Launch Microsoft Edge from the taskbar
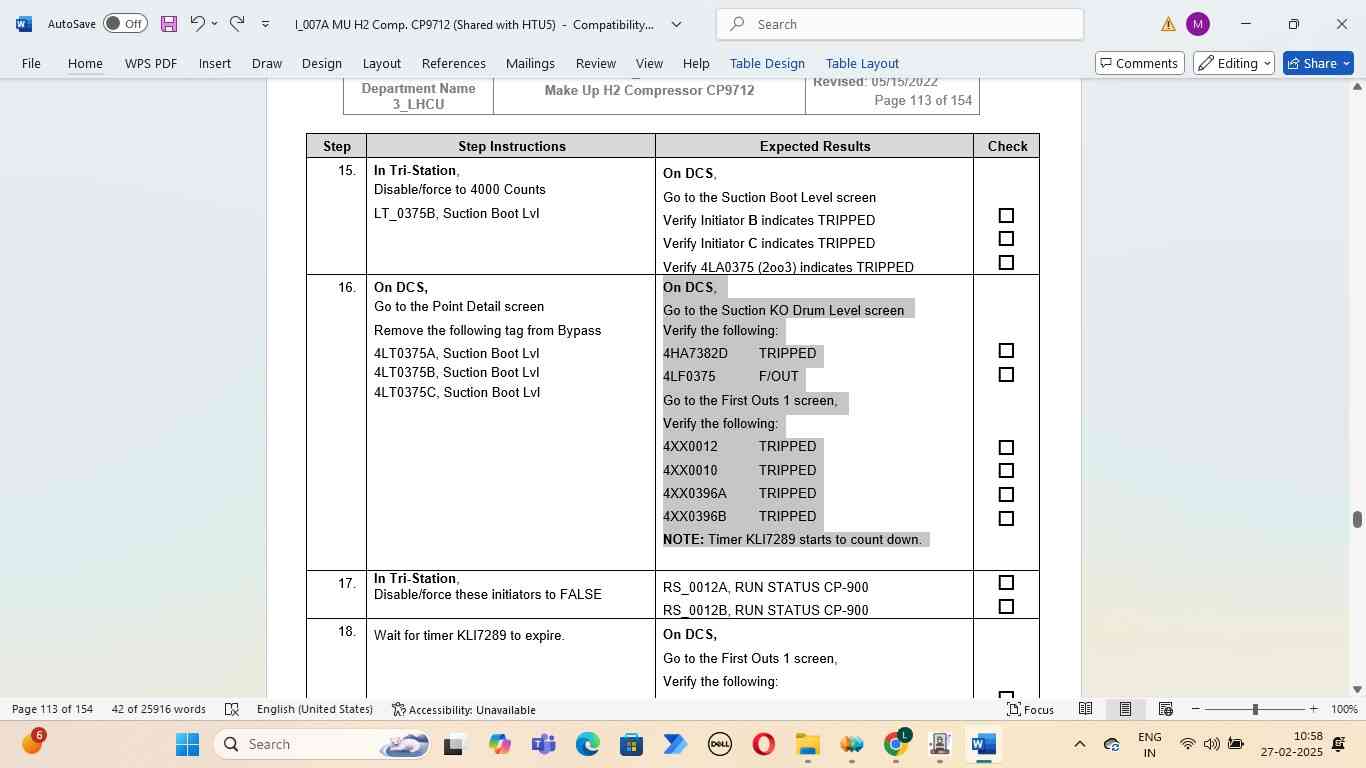The image size is (1366, 768). [587, 744]
